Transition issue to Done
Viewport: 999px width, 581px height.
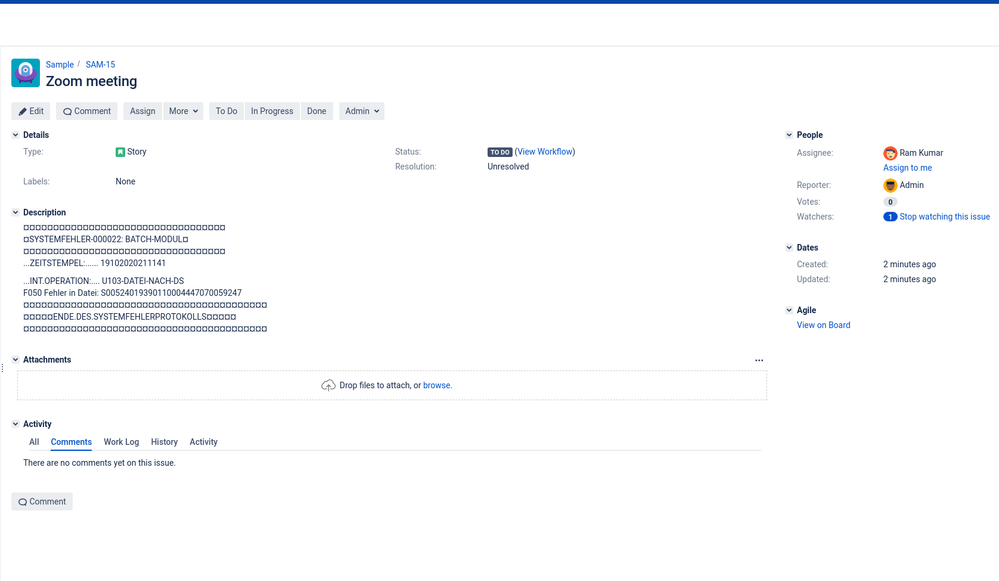(x=317, y=111)
